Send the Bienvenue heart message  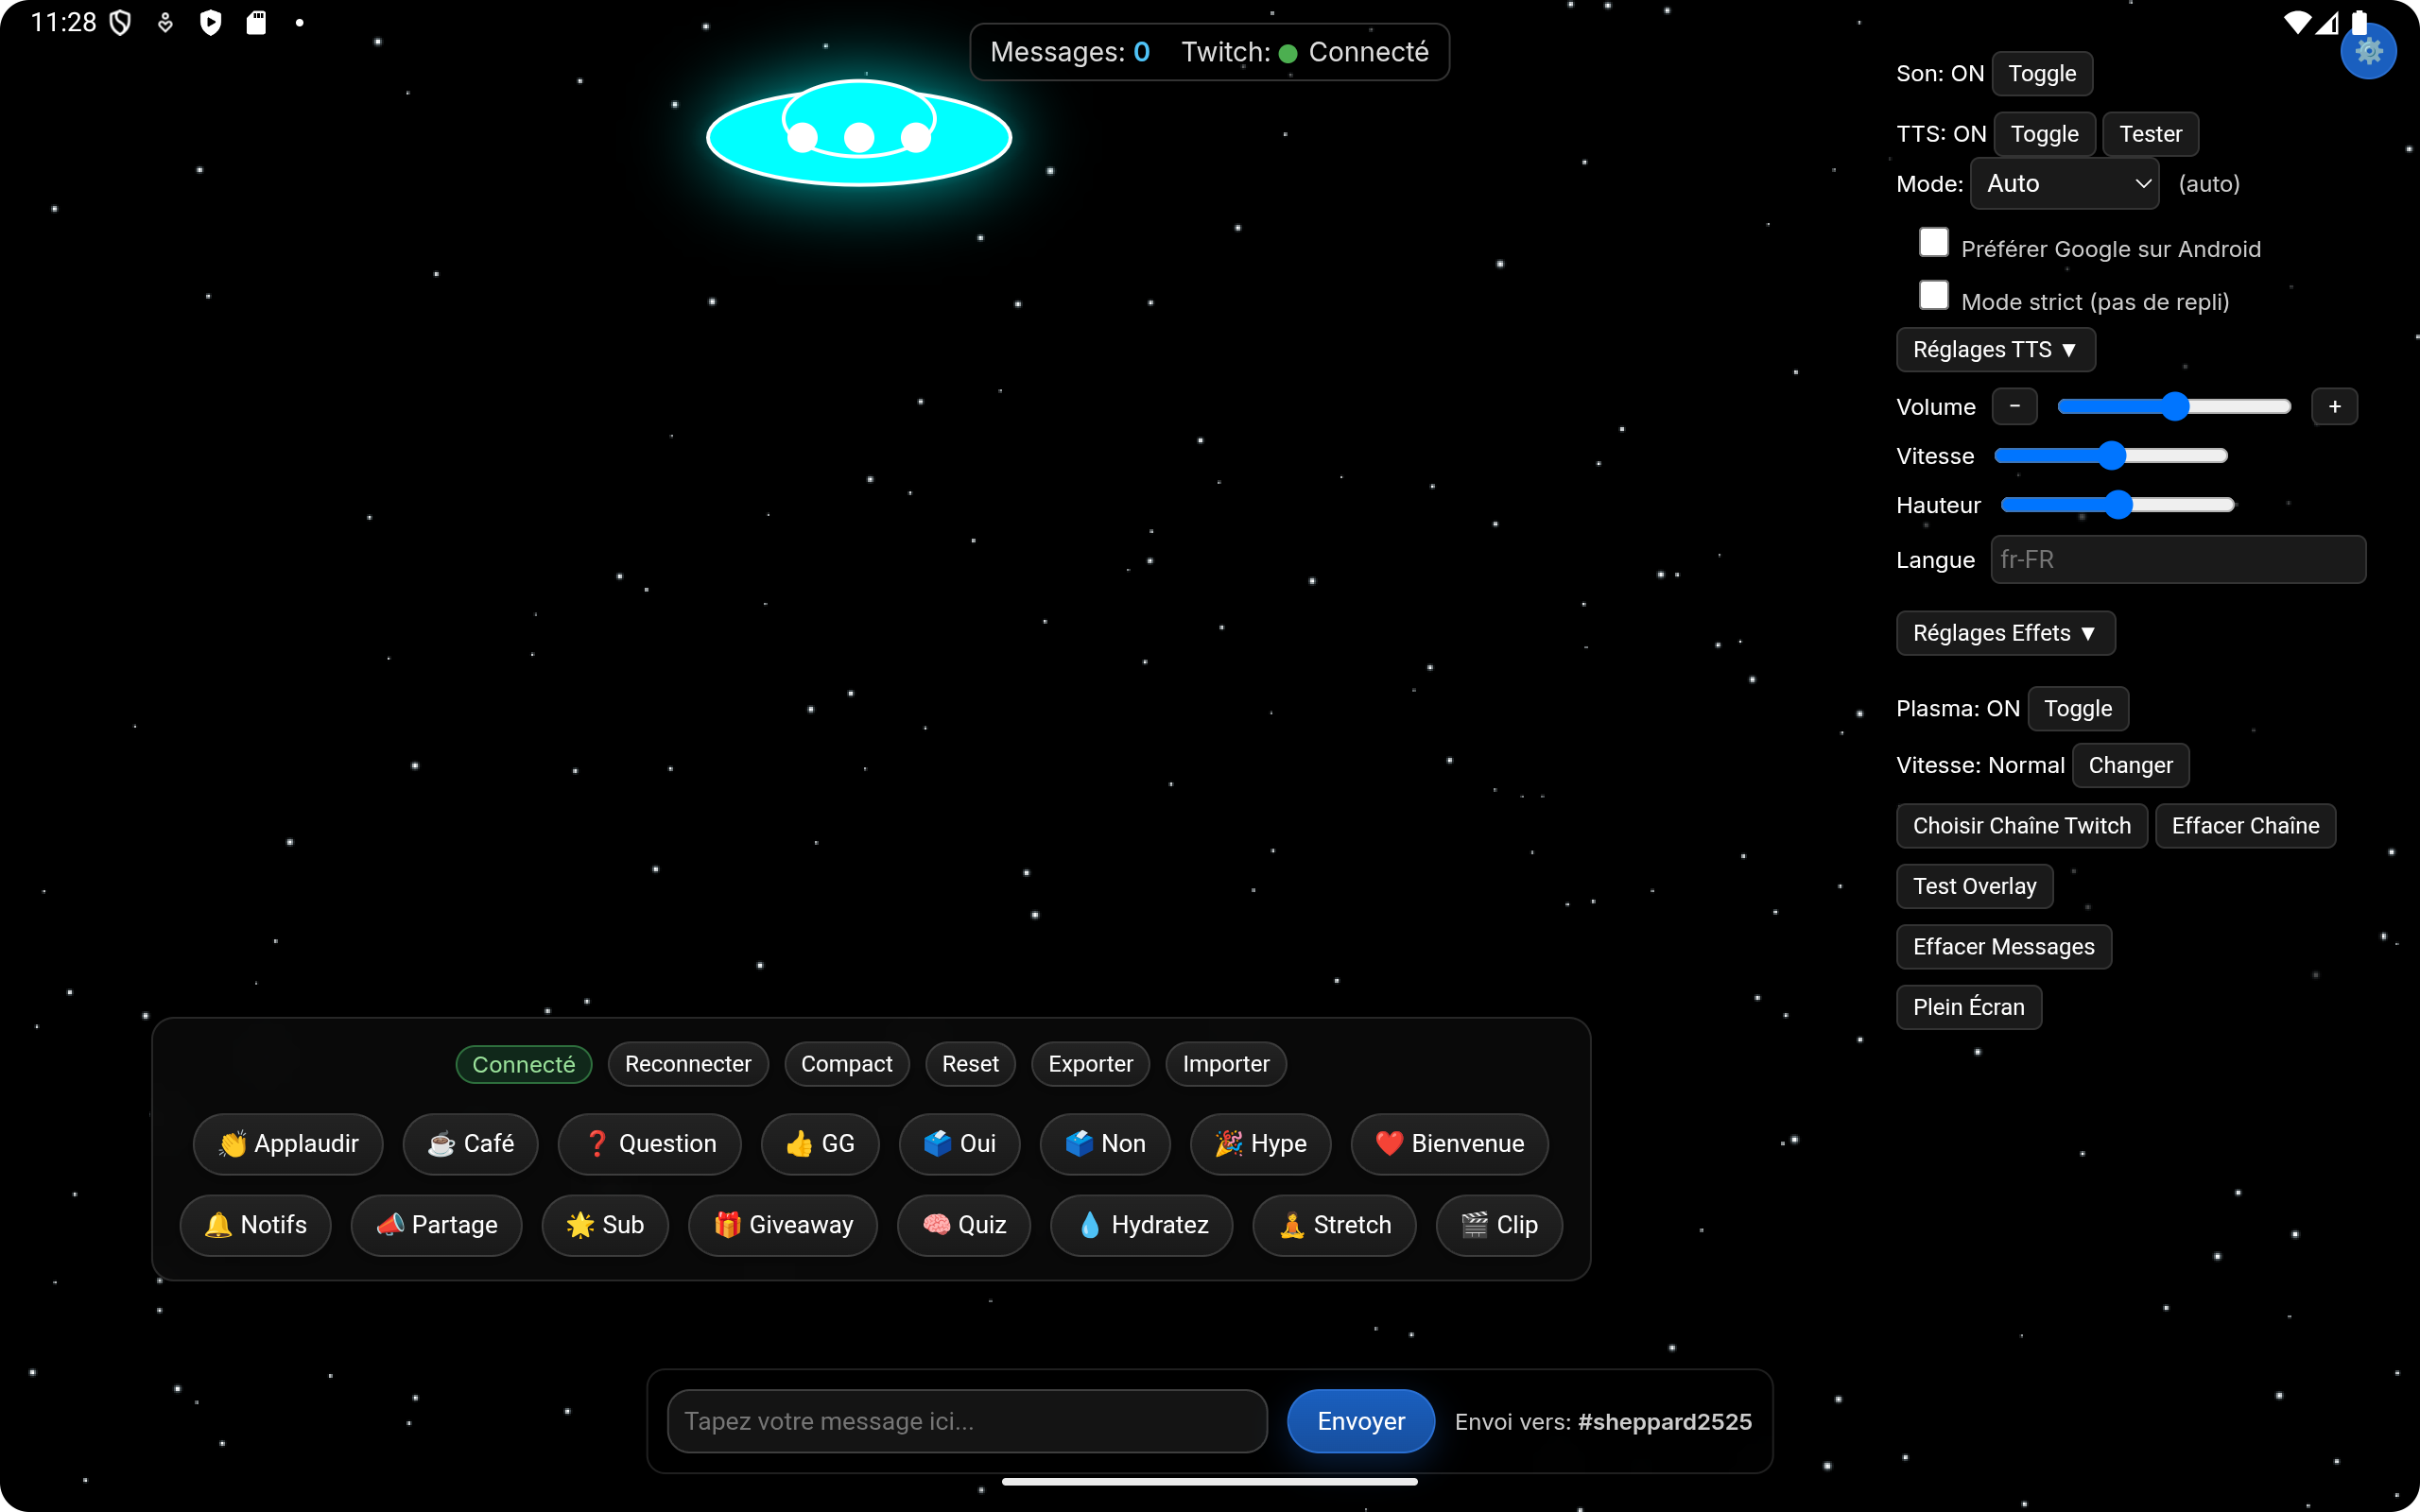click(1449, 1143)
